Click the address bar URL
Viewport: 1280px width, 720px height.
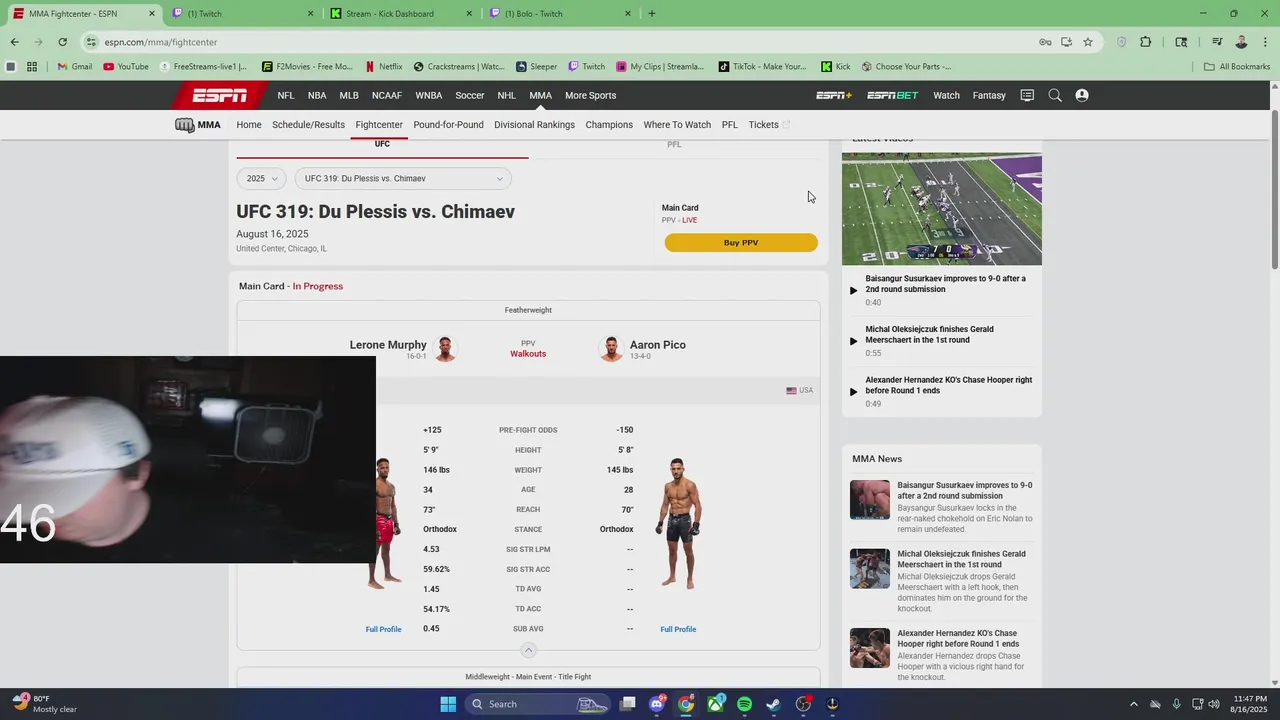click(161, 42)
